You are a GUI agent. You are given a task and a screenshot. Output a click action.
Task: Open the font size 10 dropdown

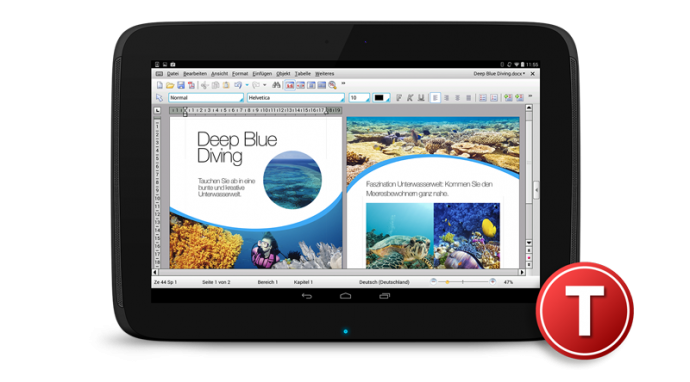click(x=359, y=98)
